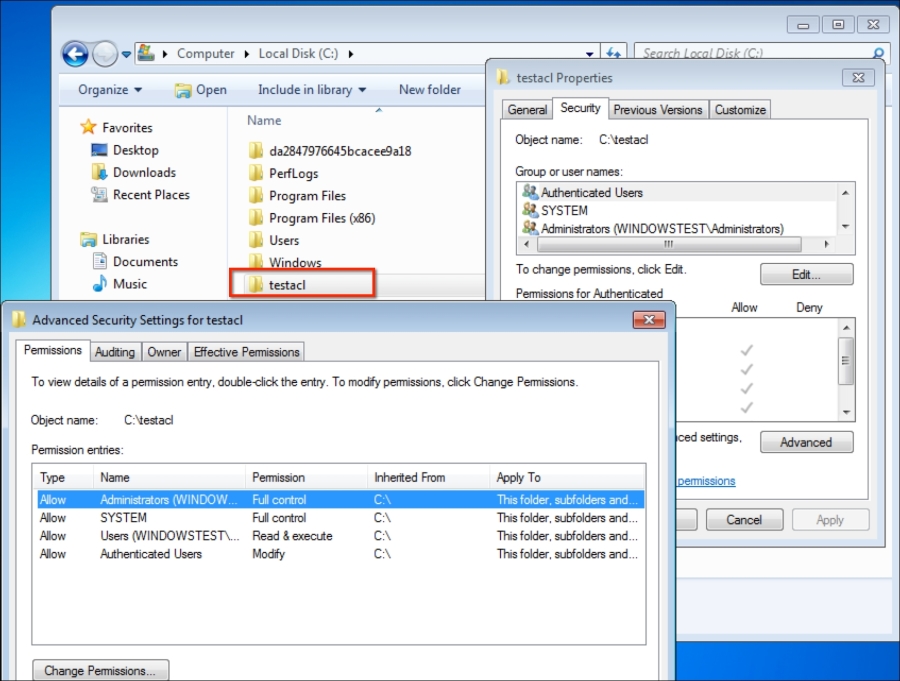Viewport: 900px width, 681px height.
Task: Click the Change Permissions button
Action: 100,671
